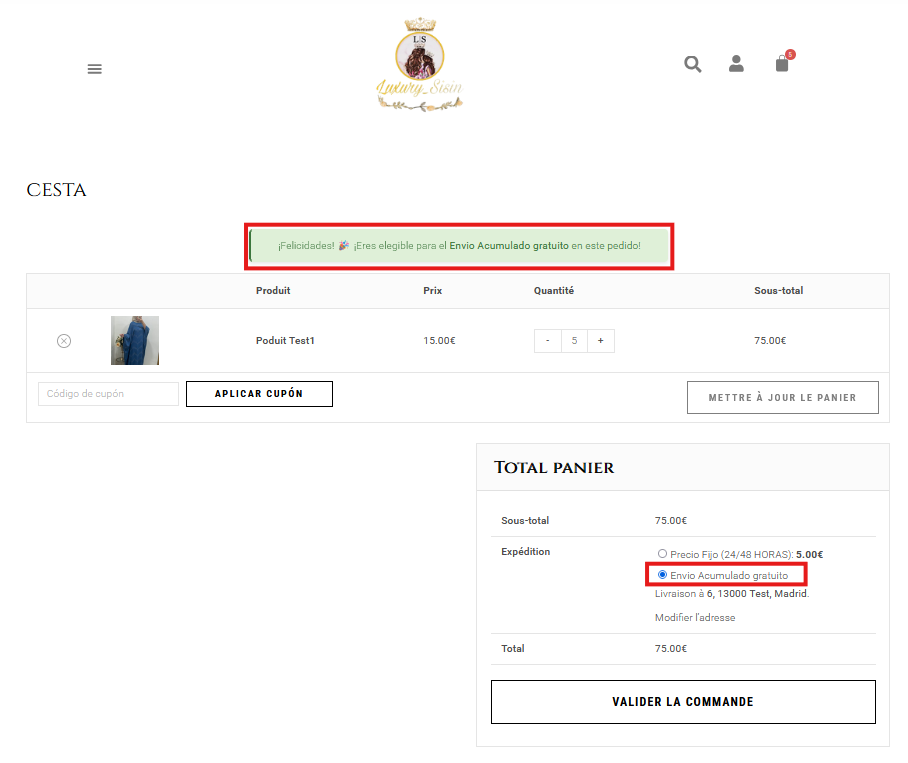
Task: Click the quantity number field
Action: pyautogui.click(x=574, y=341)
